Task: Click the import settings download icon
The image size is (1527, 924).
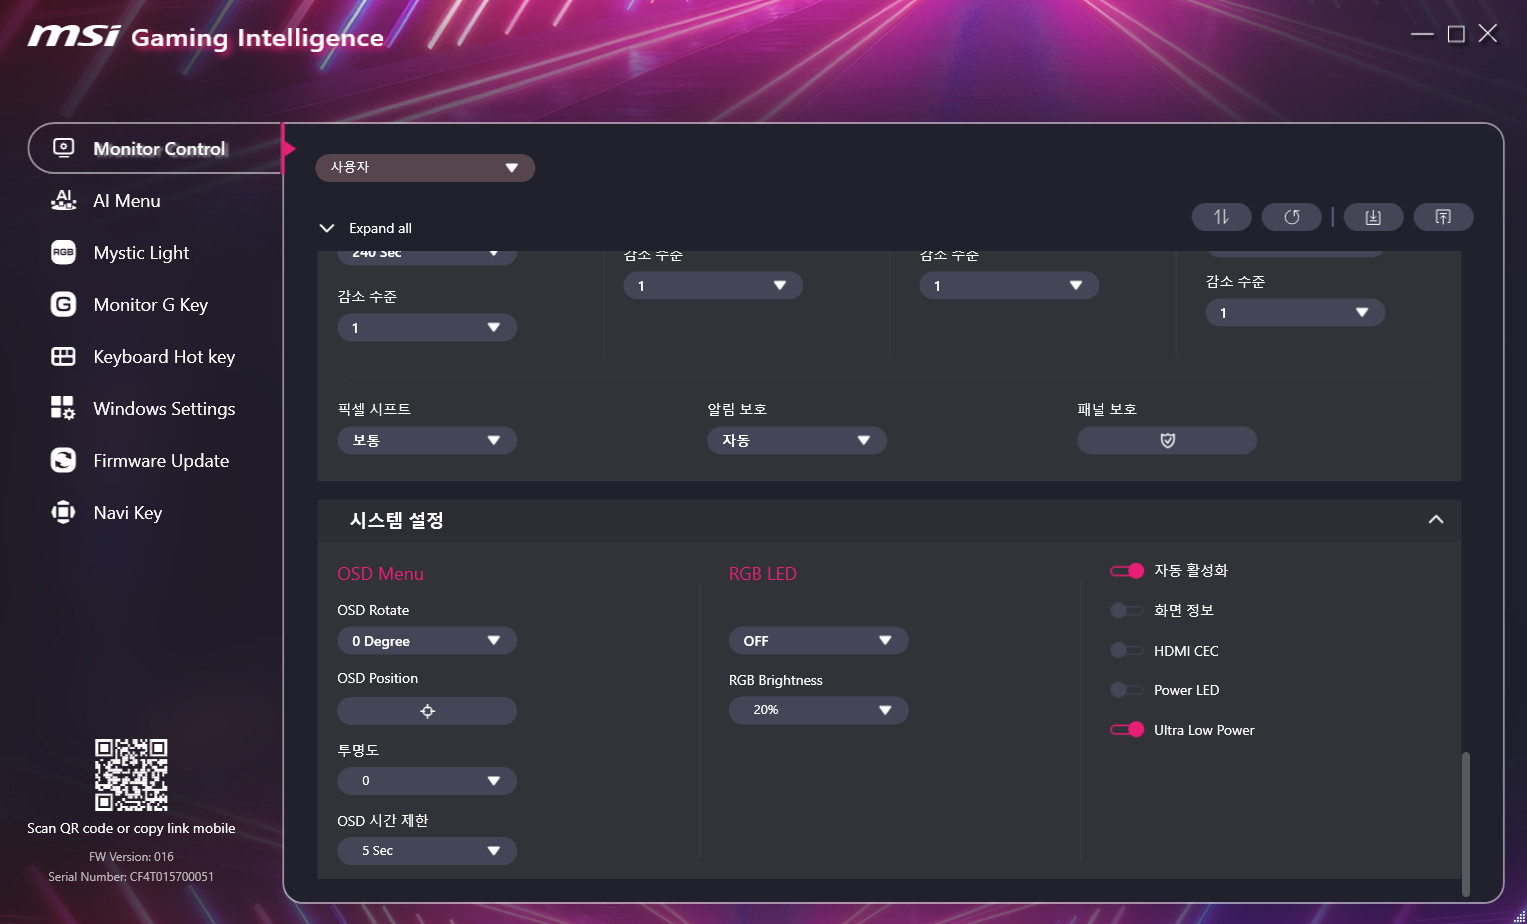Action: [1373, 217]
